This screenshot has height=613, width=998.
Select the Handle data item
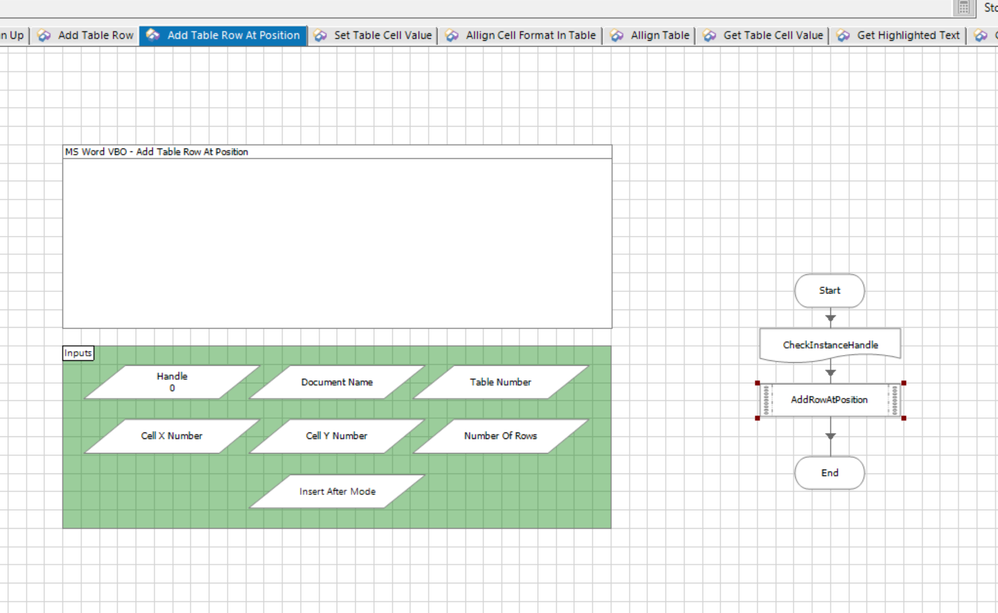pyautogui.click(x=172, y=382)
